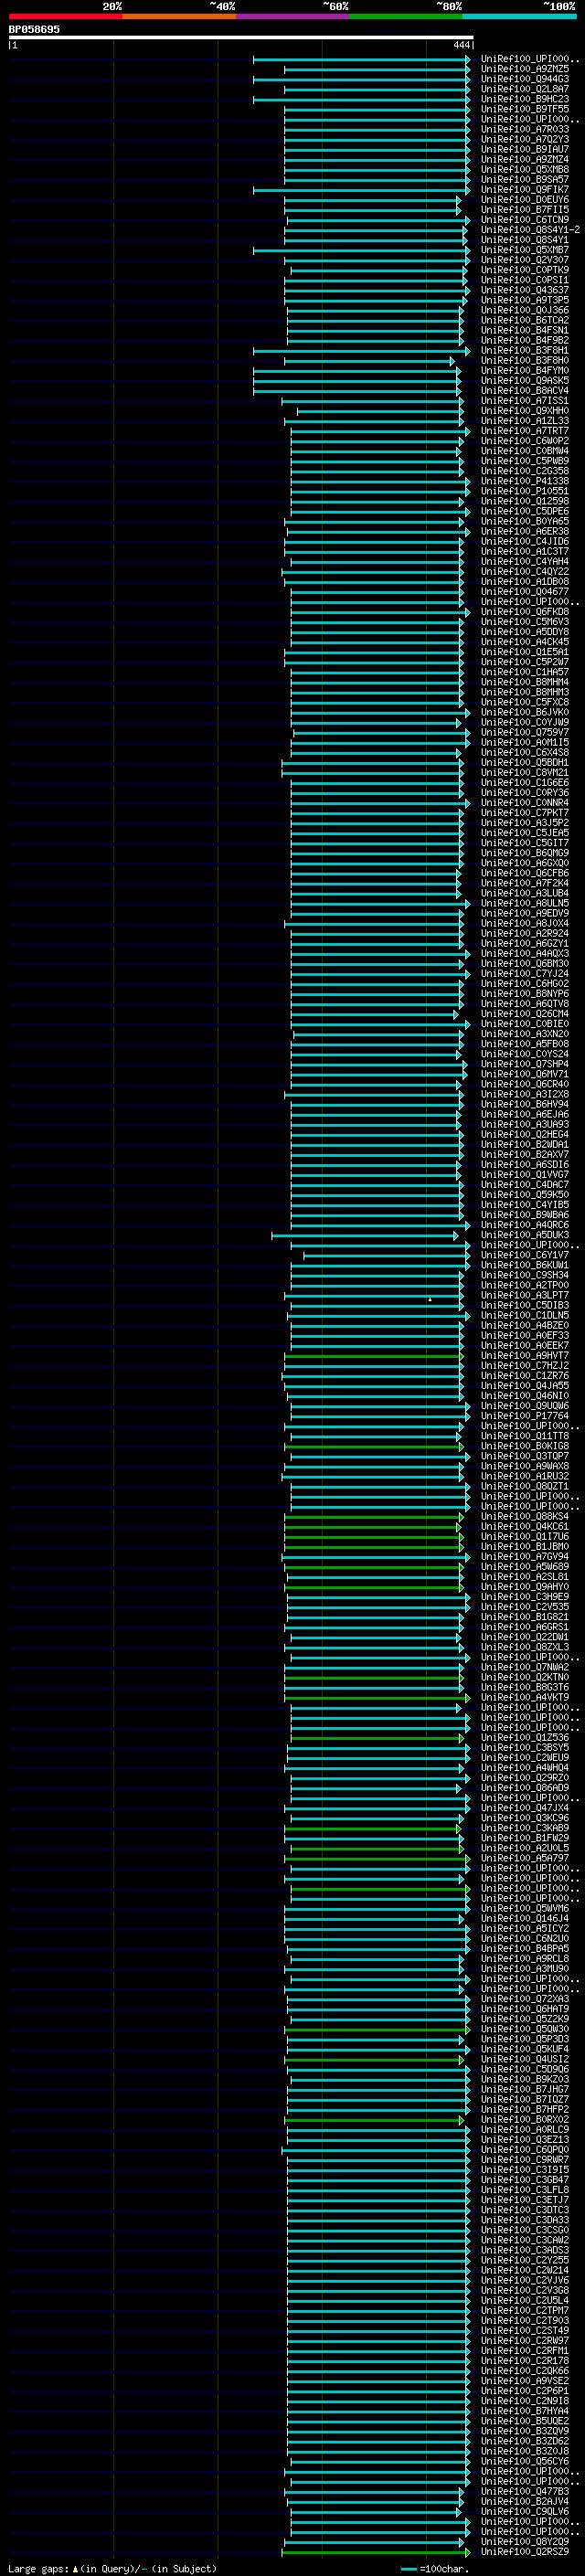Screen dimensions: 585x2576
Task: Select hit label UniRef100_C3GB47
Action: coord(525,2180)
